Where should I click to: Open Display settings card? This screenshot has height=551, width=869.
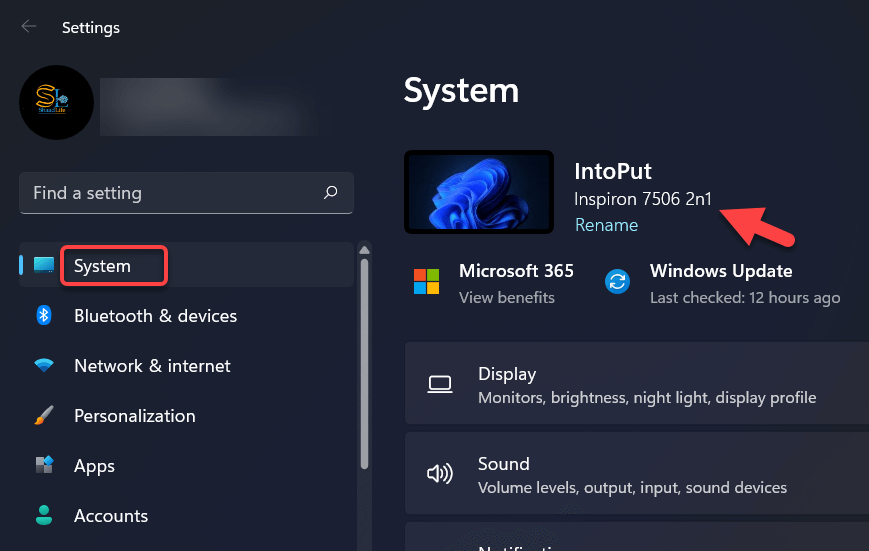pos(637,384)
